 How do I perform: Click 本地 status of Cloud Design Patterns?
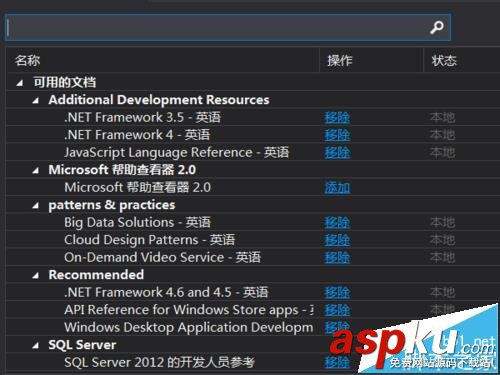click(x=442, y=240)
